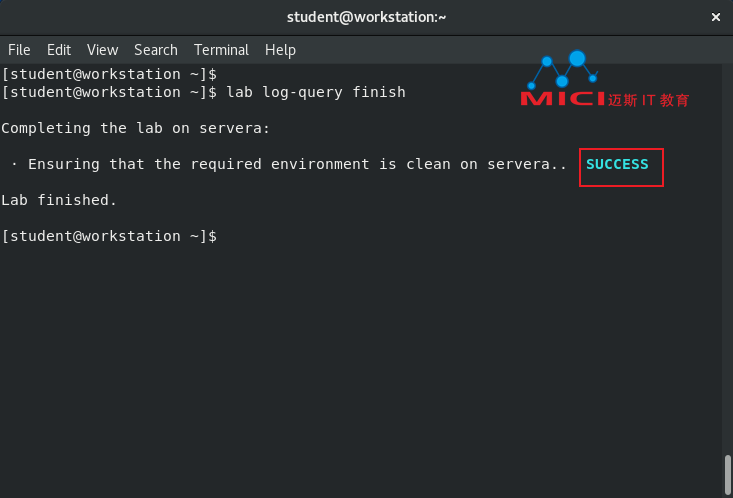Open the Edit menu
The image size is (733, 498).
(x=59, y=50)
